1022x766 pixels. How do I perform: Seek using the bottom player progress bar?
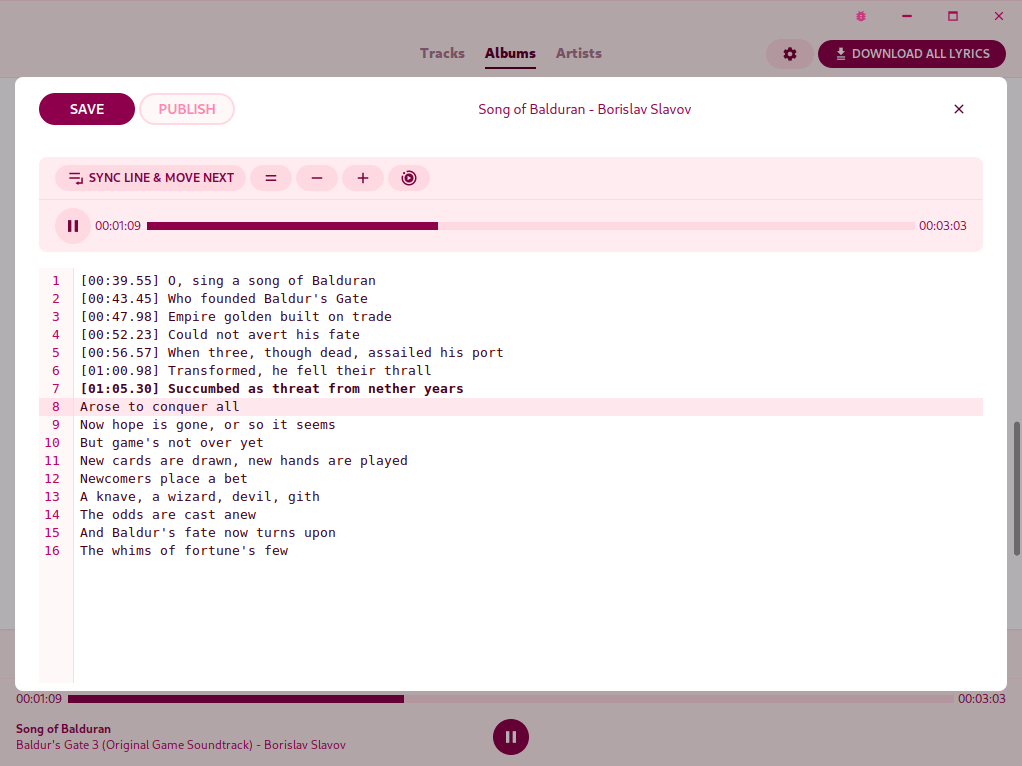coord(510,699)
